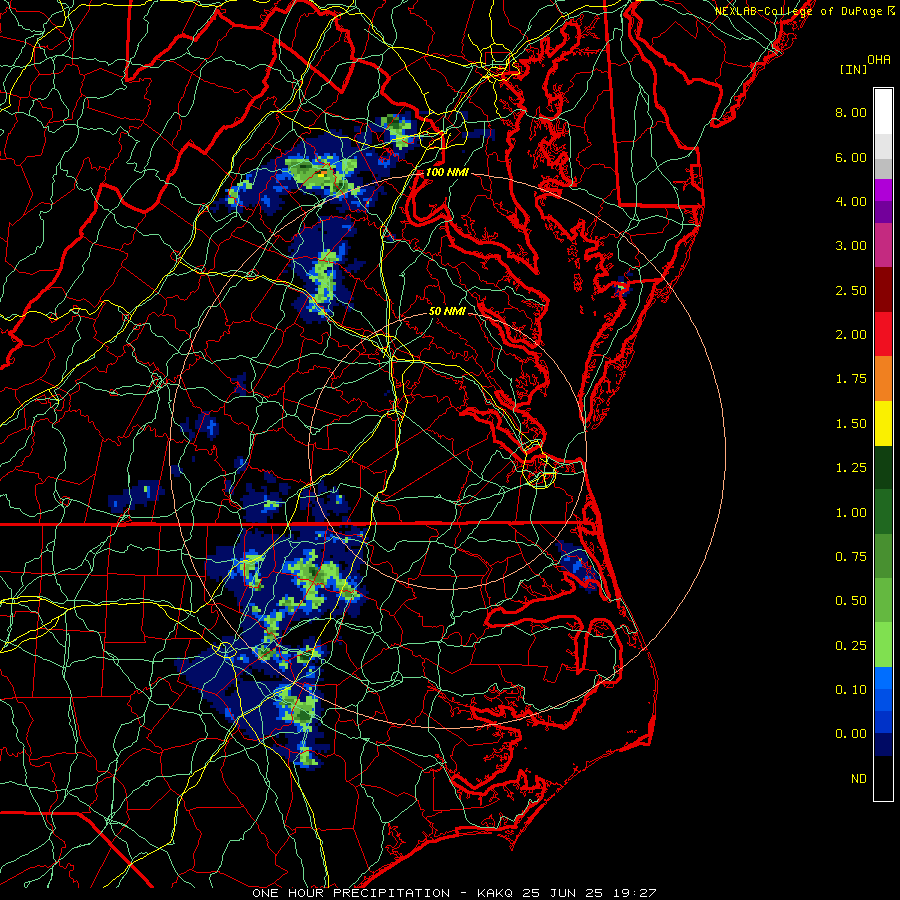
Task: Pick the yellow 1.50 legend swatch
Action: [x=883, y=423]
